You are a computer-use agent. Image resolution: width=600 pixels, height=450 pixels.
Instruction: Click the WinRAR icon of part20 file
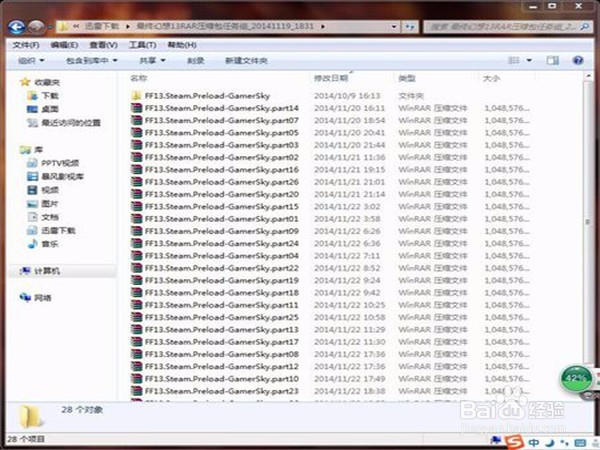tap(136, 194)
